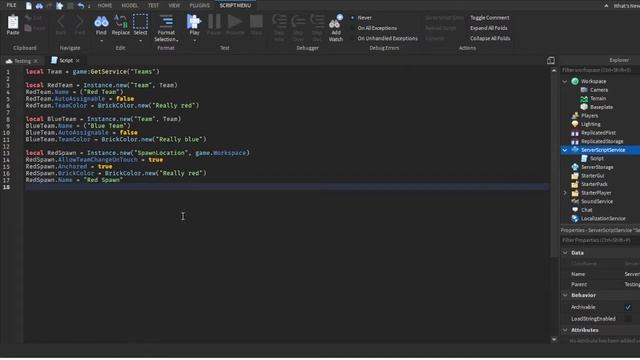Toggle the Archivable checkbox

coord(628,307)
